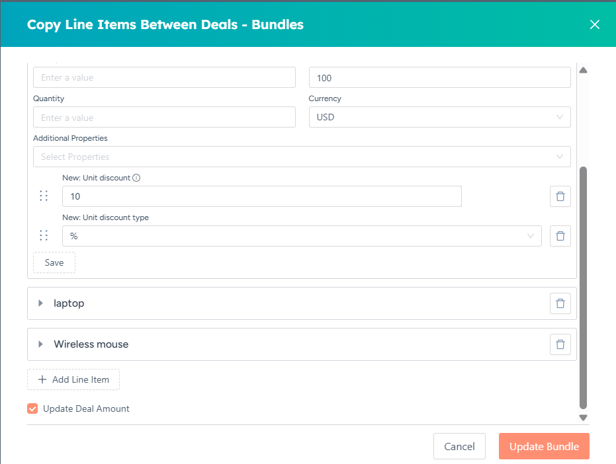616x464 pixels.
Task: Remove the Wireless mouse line item
Action: coord(560,344)
